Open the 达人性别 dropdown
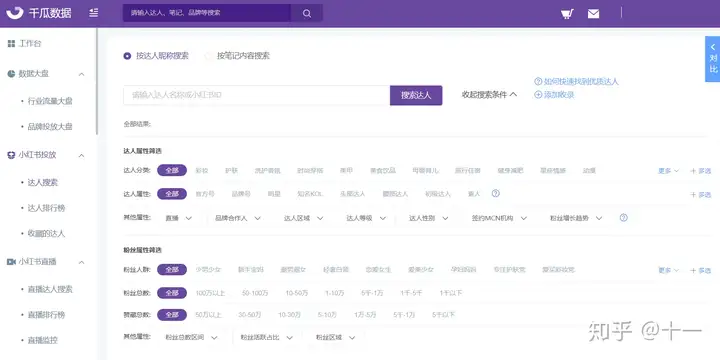The width and height of the screenshot is (720, 360). (x=428, y=218)
